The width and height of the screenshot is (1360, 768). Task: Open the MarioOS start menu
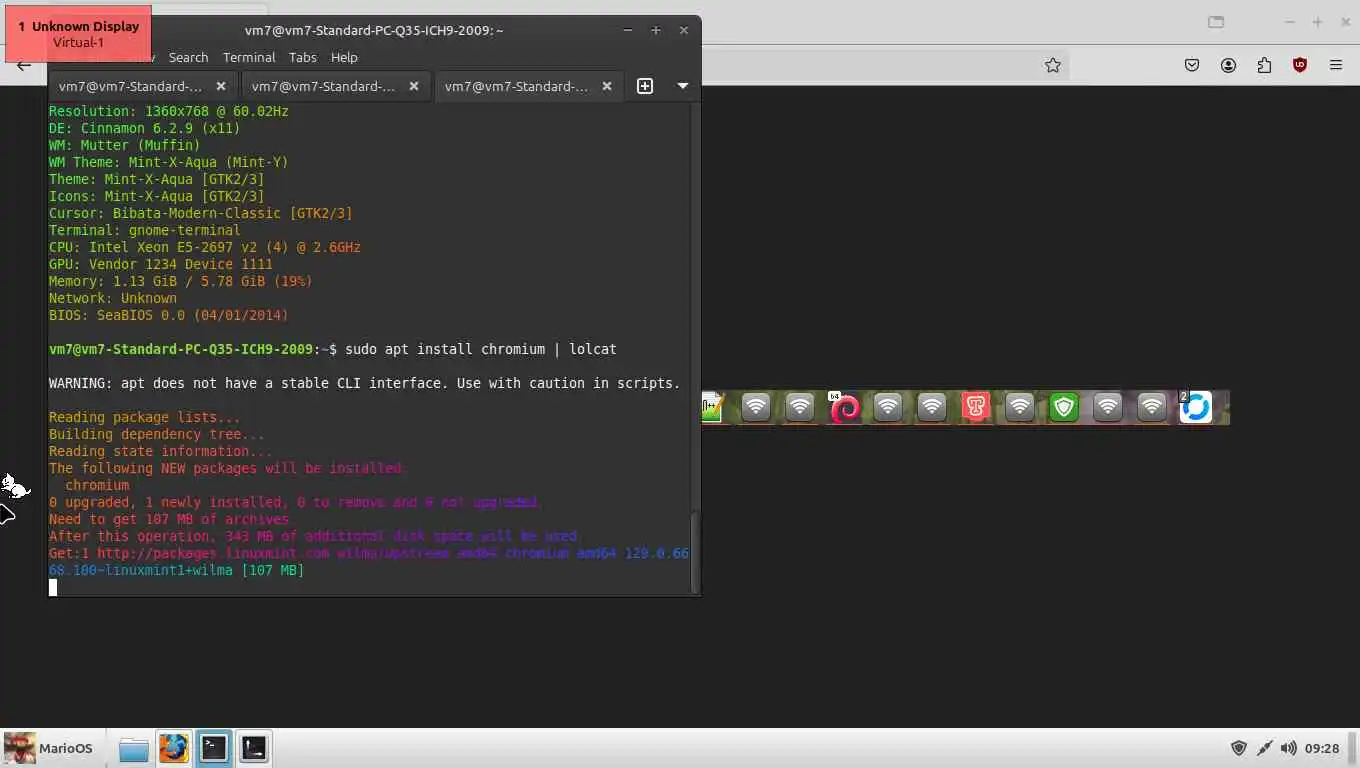point(48,748)
